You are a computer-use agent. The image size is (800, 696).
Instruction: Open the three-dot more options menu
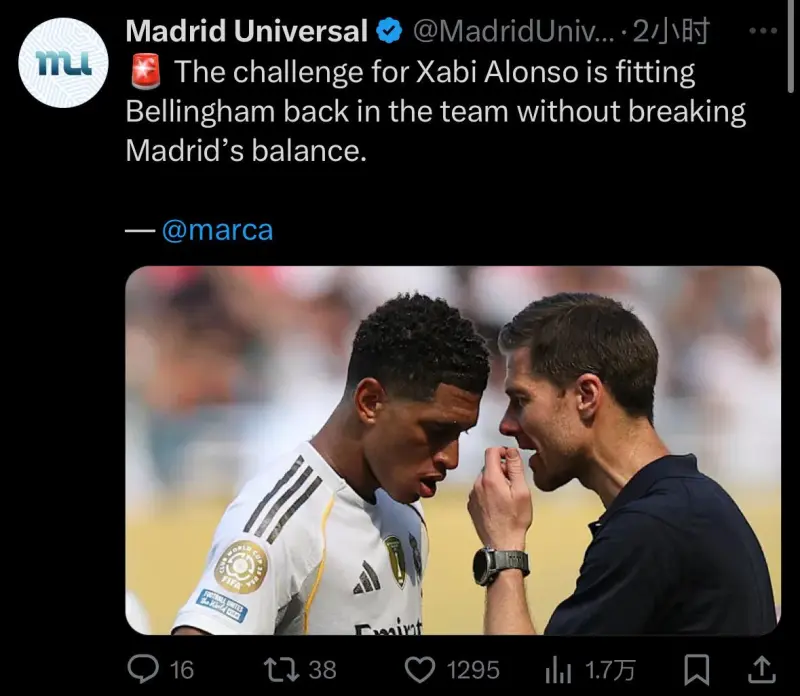coord(763,31)
